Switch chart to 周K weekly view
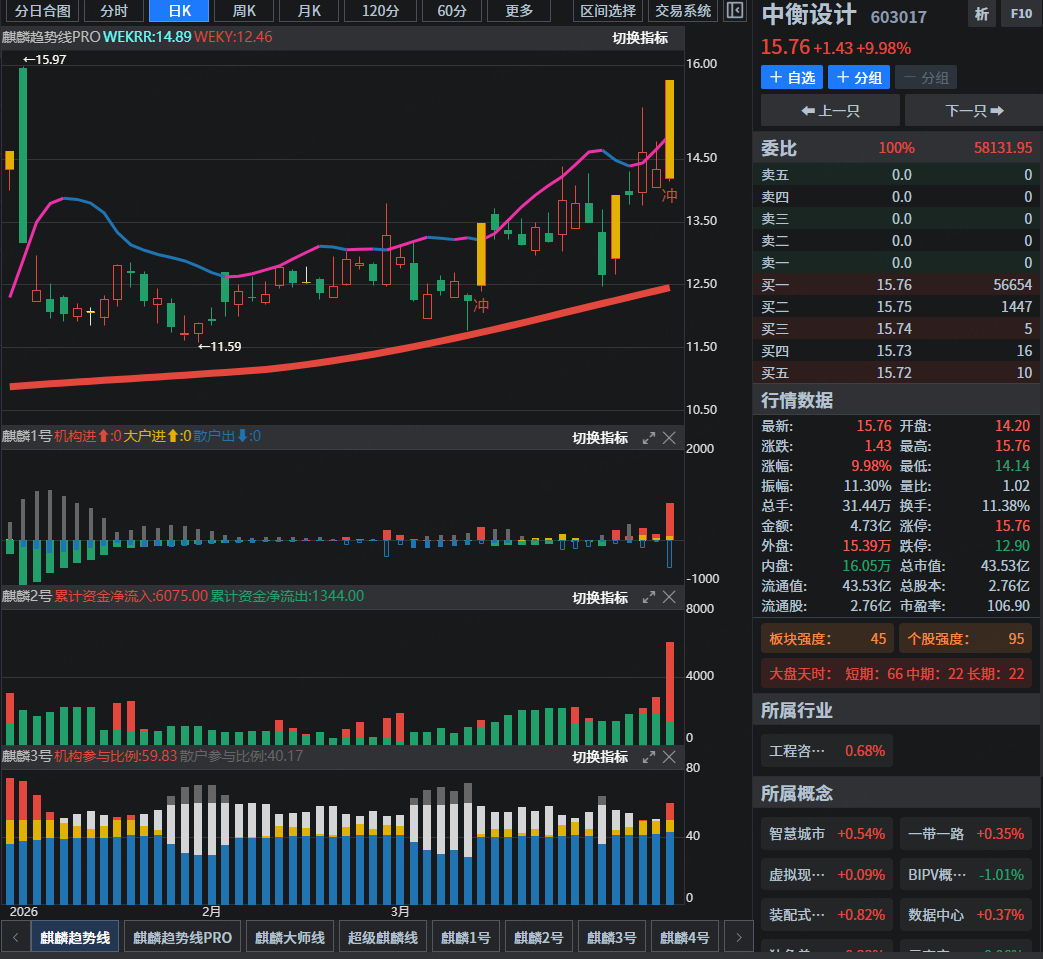The height and width of the screenshot is (959, 1043). [243, 11]
